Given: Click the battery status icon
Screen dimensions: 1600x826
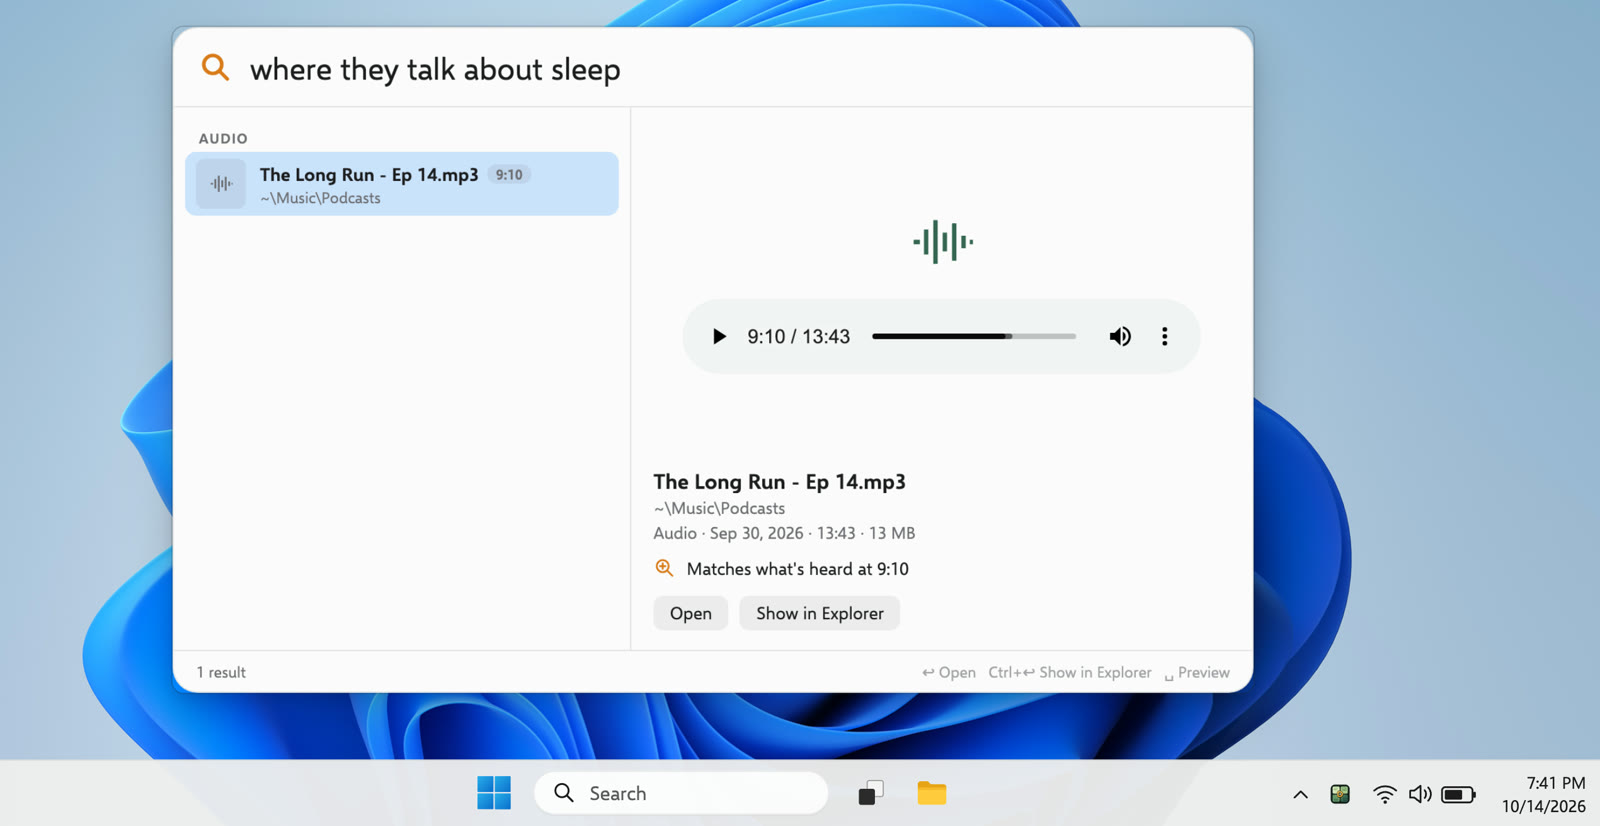Looking at the screenshot, I should [1458, 795].
